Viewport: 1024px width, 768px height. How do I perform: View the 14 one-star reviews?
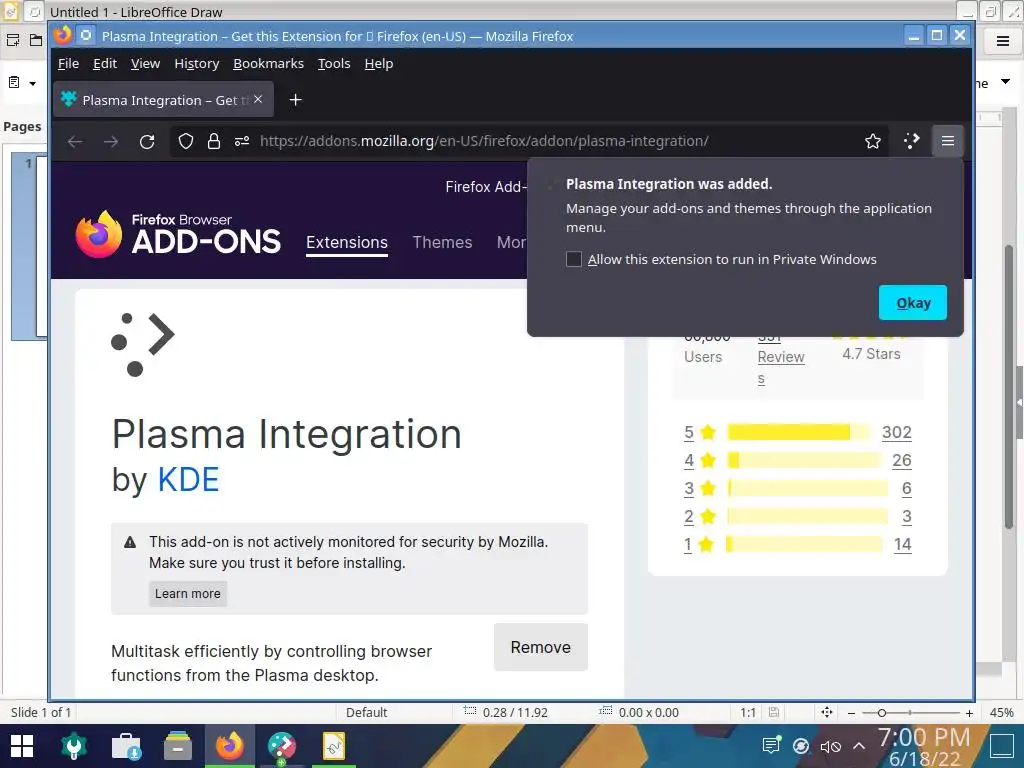click(903, 545)
